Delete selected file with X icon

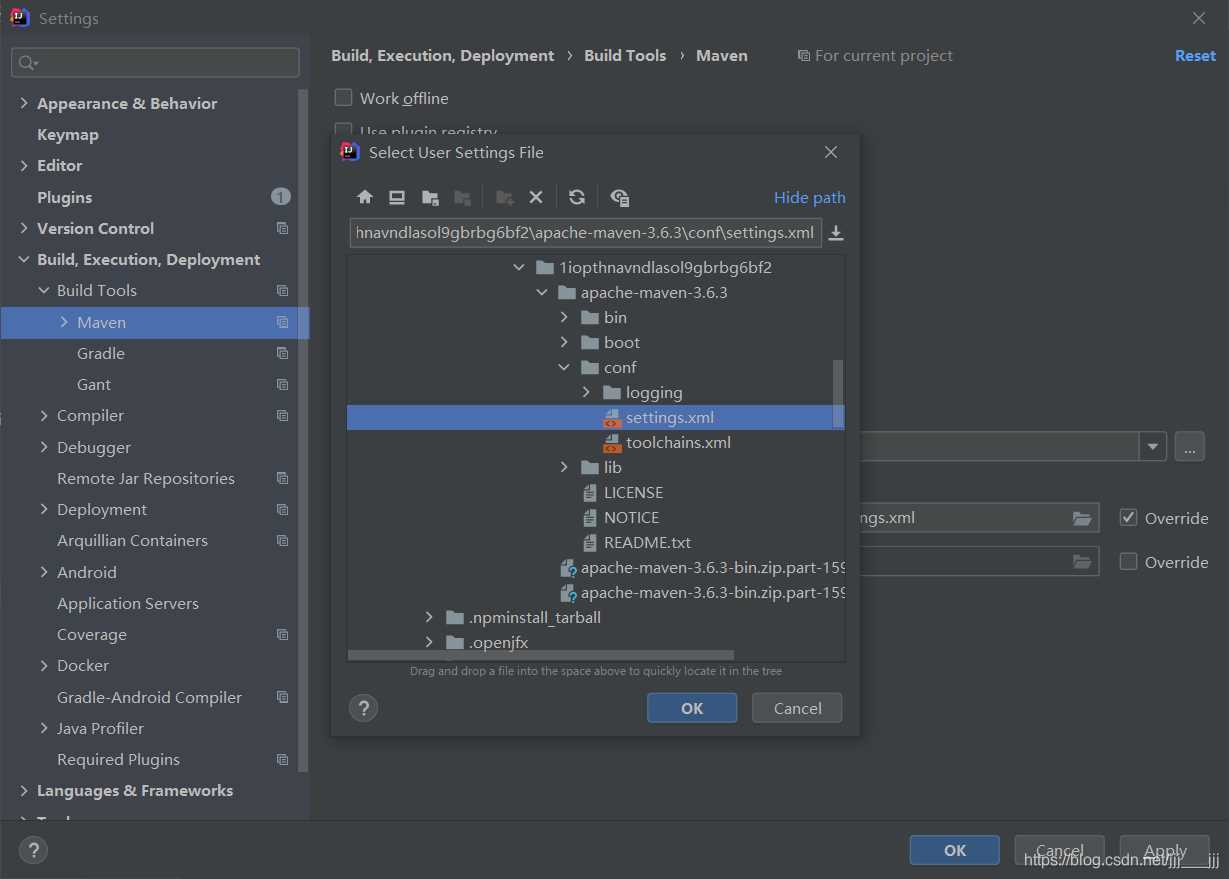click(536, 197)
